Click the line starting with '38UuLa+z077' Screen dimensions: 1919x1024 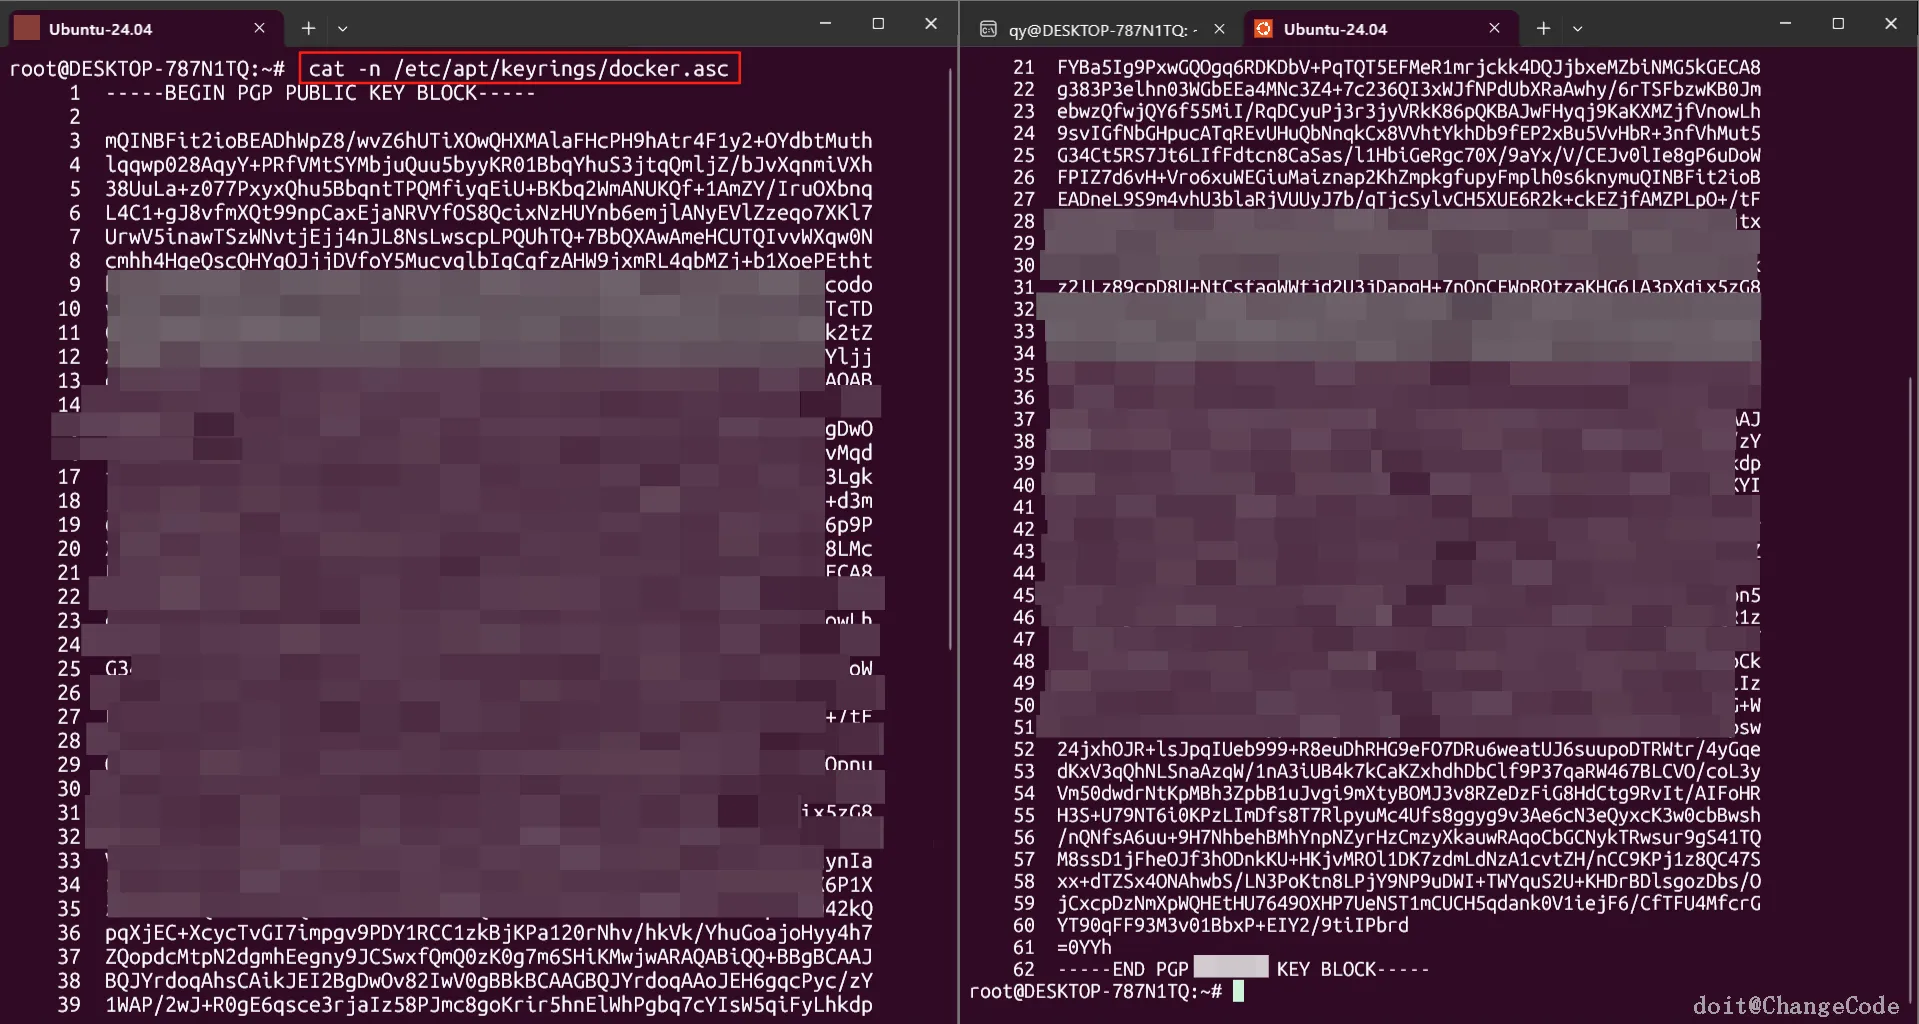488,189
